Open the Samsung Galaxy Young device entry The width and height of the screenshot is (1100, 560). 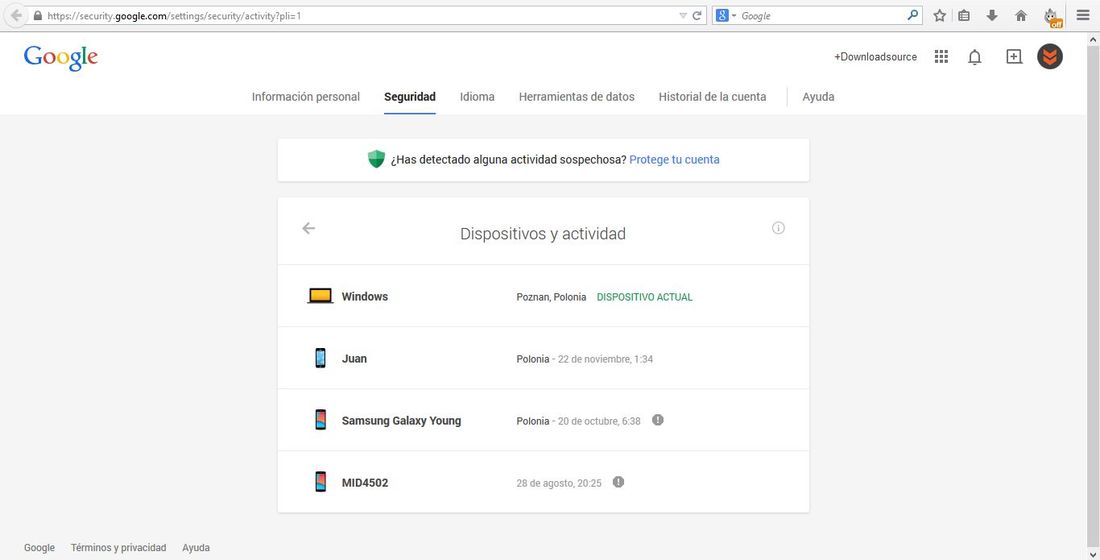(x=543, y=420)
